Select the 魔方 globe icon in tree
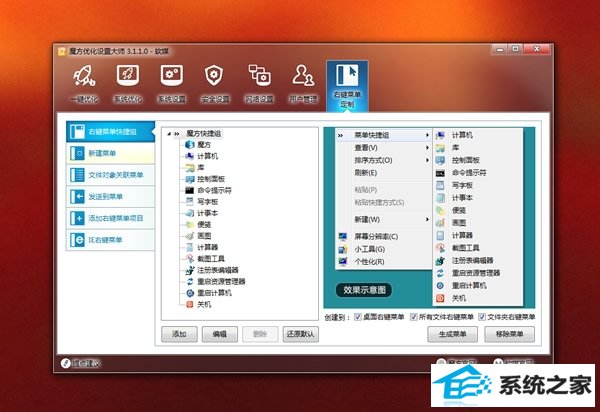Viewport: 600px width, 412px height. [x=190, y=145]
